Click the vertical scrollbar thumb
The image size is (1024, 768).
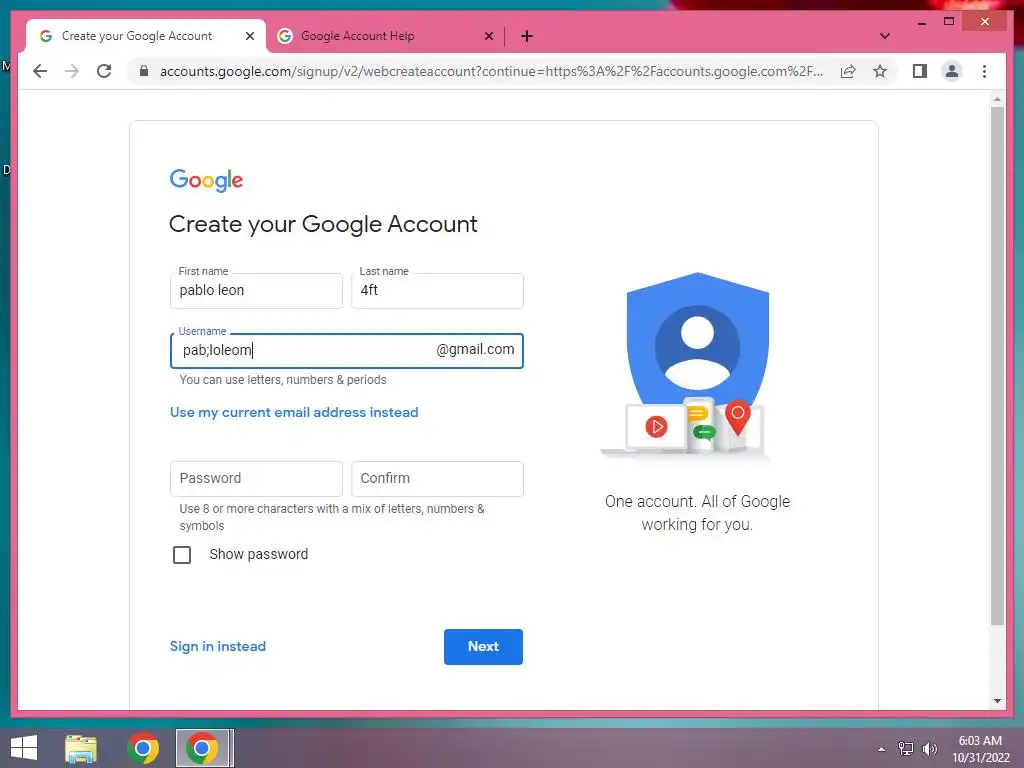(997, 366)
